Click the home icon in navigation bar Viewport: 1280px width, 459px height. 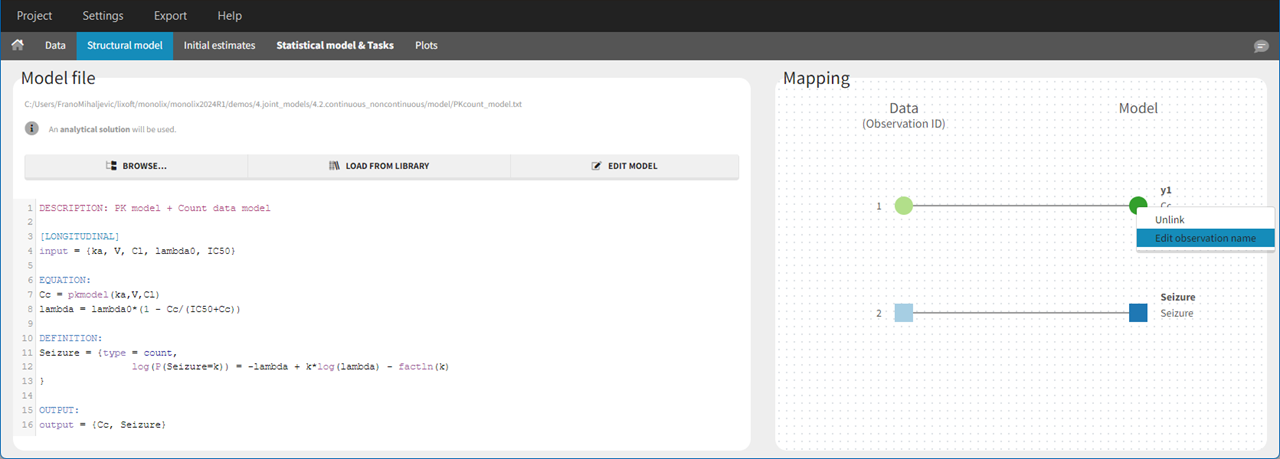[17, 45]
